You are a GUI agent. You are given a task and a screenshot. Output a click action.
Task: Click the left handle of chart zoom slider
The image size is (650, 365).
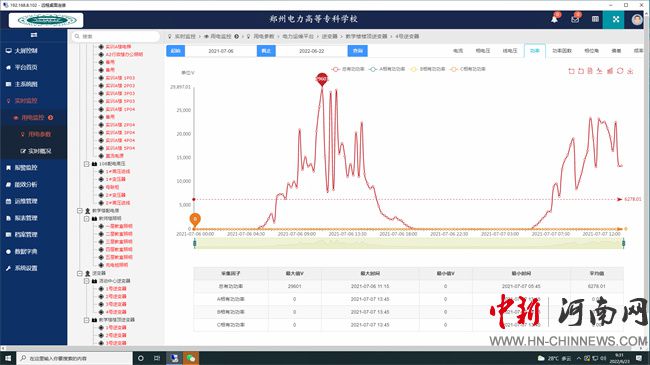pyautogui.click(x=195, y=243)
